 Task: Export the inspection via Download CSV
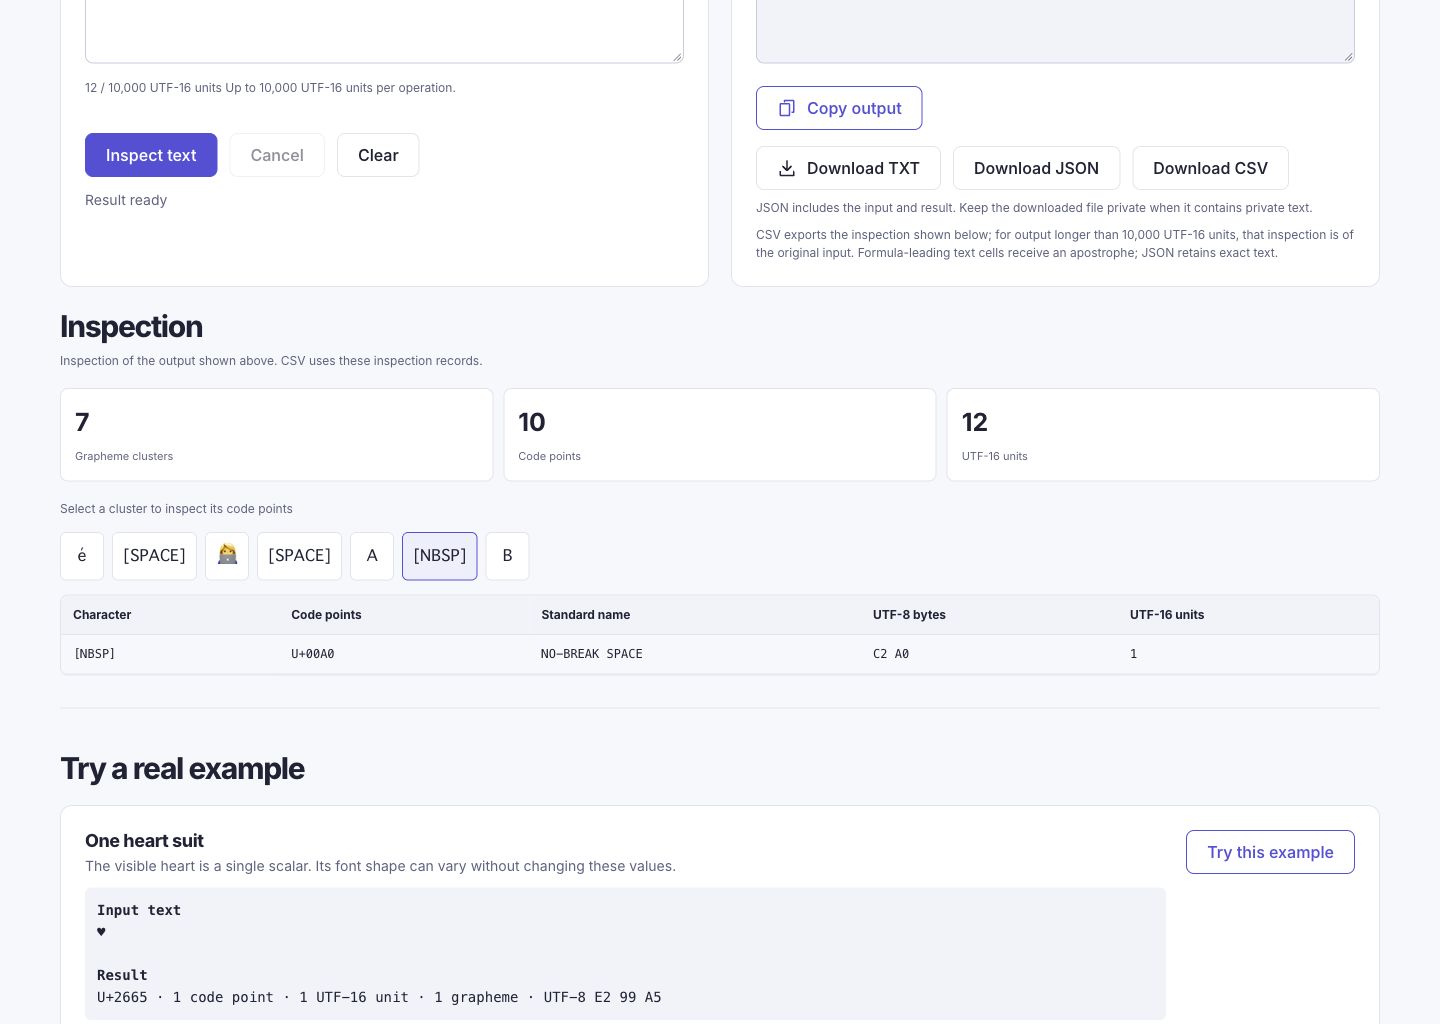point(1210,168)
